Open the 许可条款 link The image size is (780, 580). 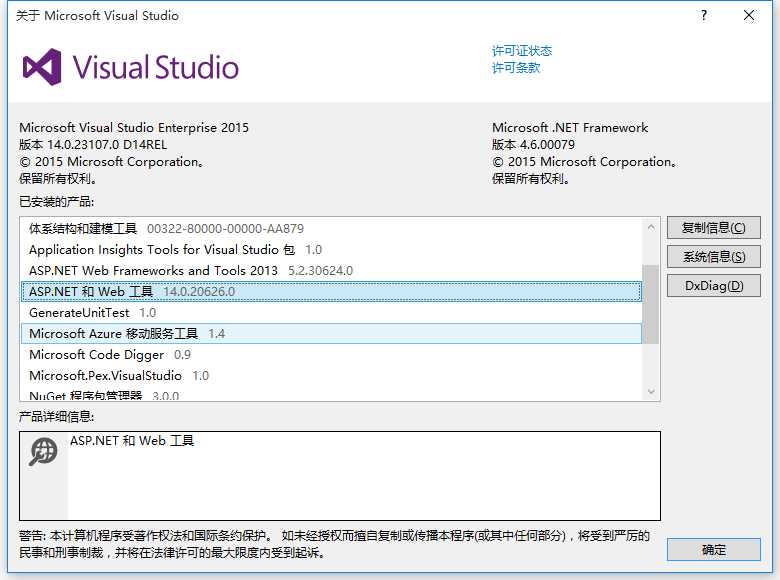tap(516, 68)
